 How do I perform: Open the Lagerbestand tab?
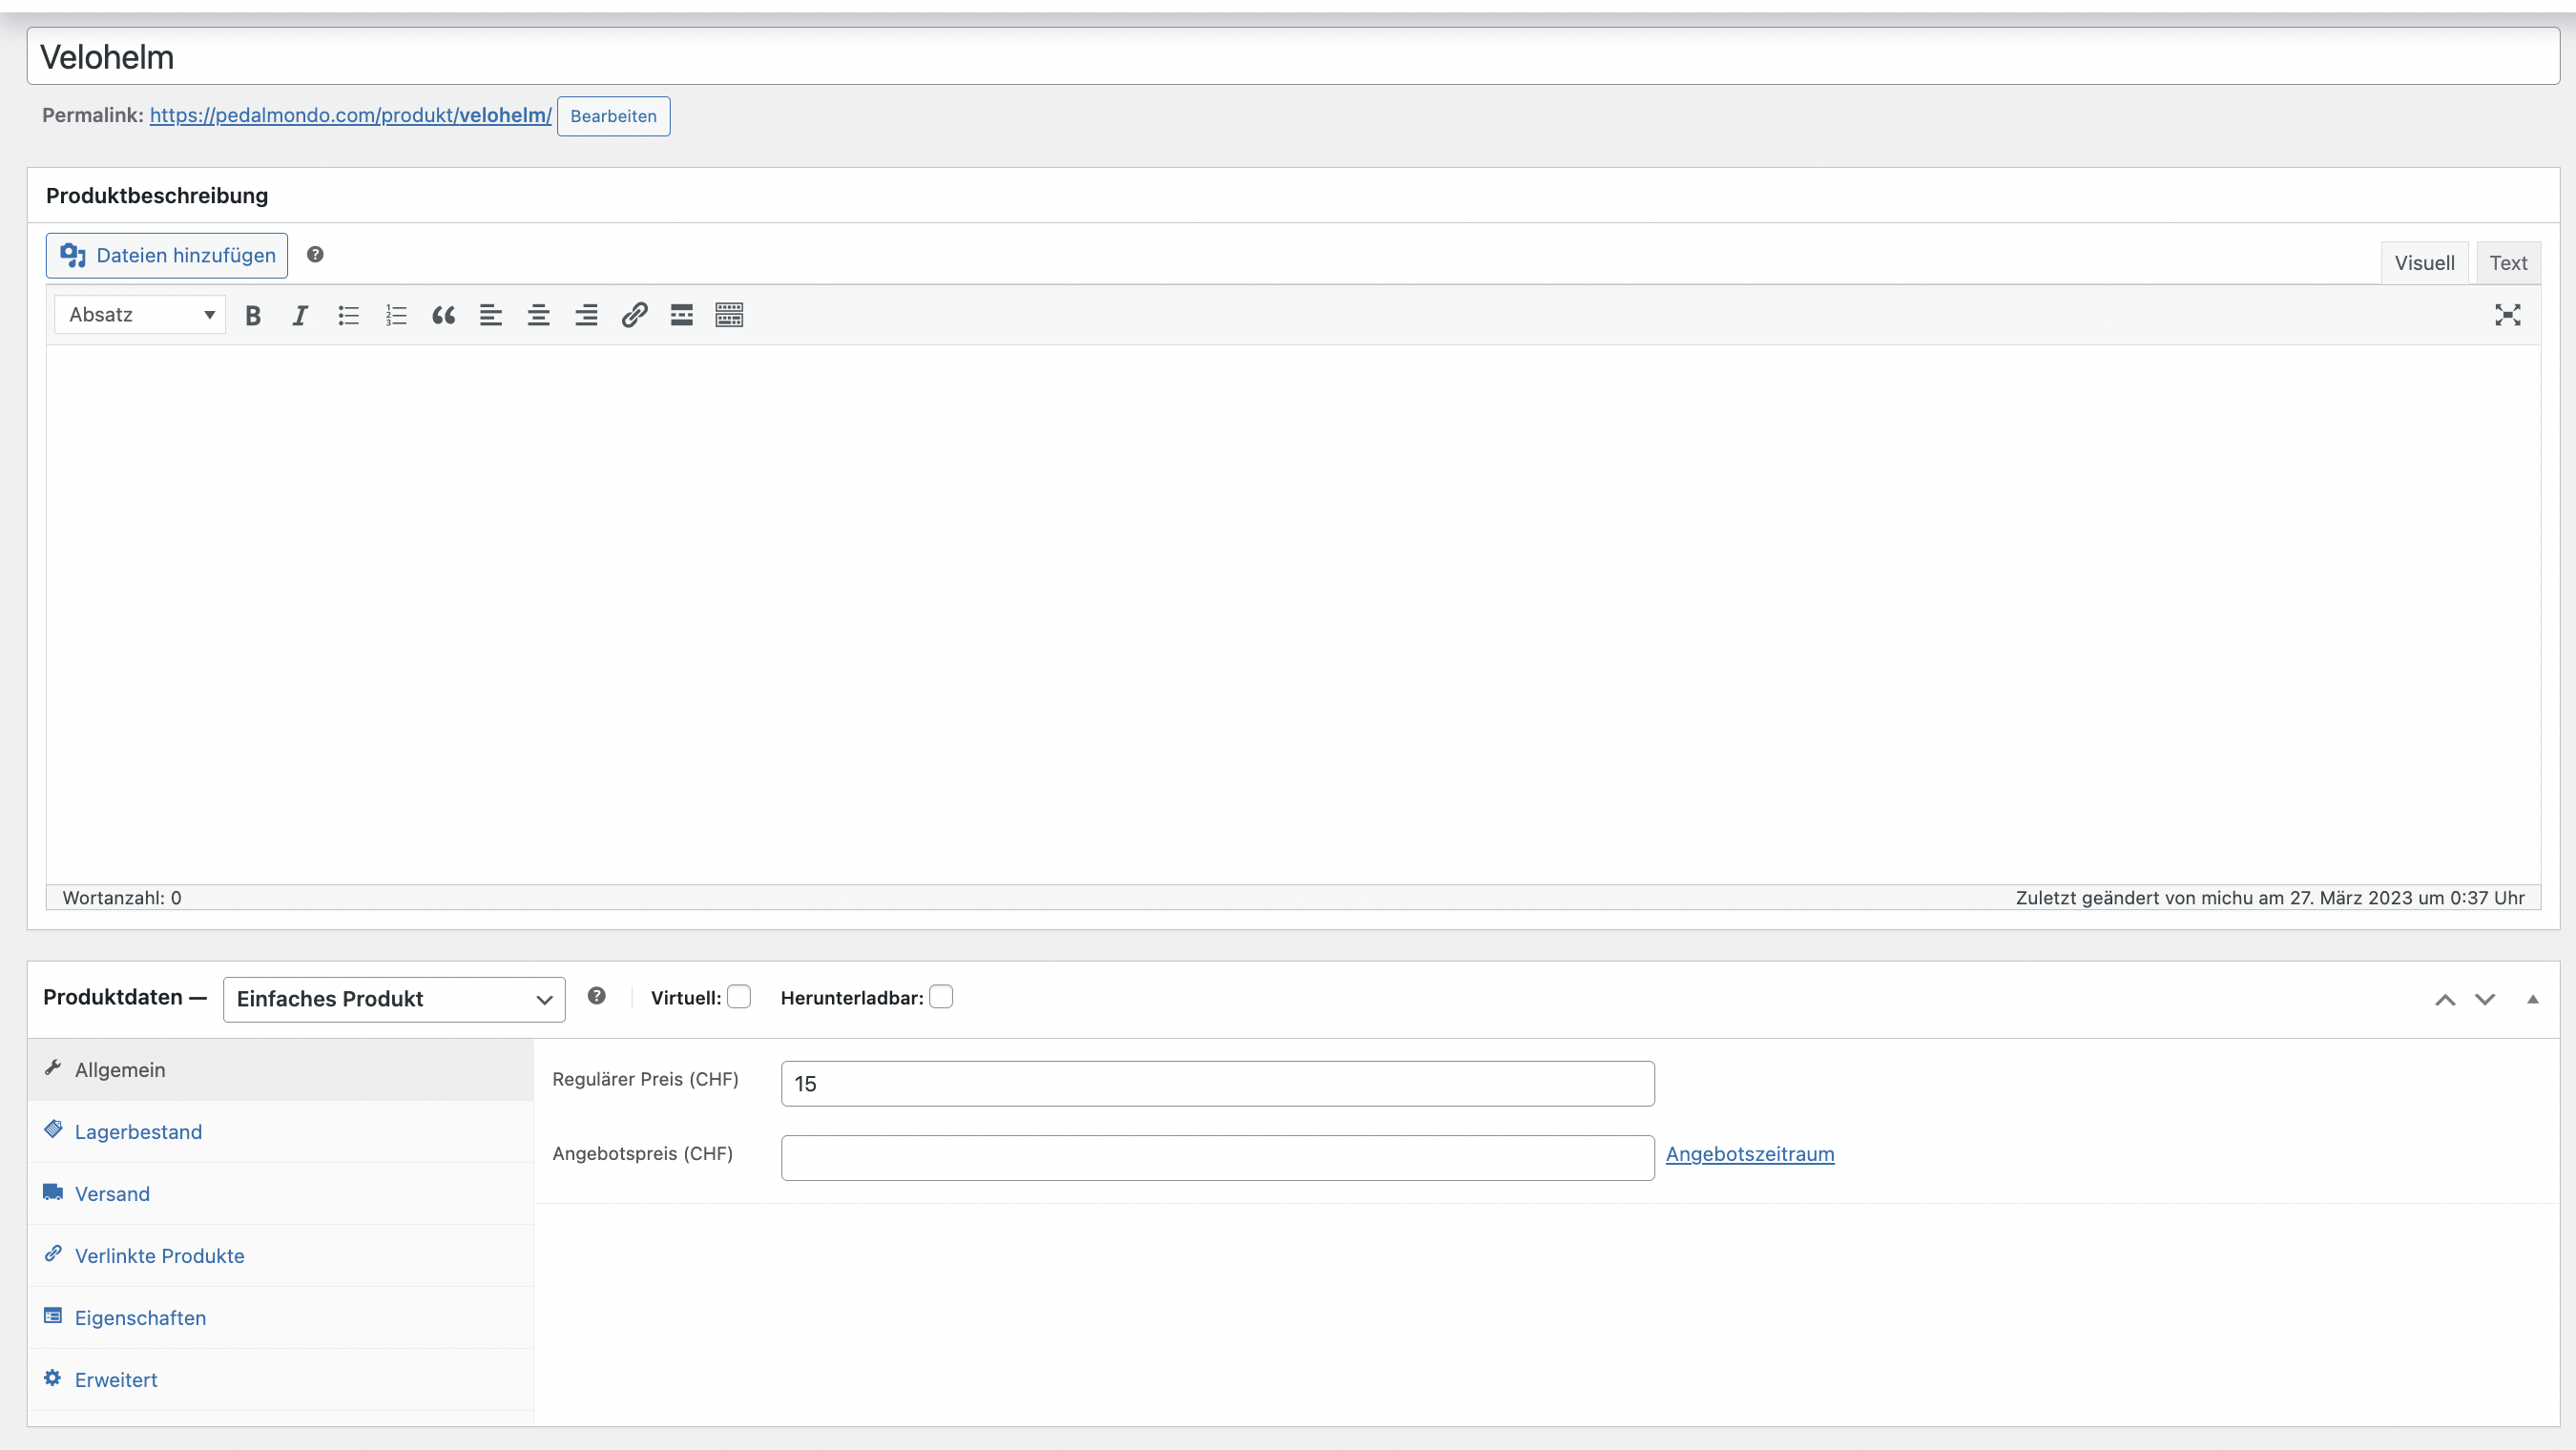point(138,1132)
